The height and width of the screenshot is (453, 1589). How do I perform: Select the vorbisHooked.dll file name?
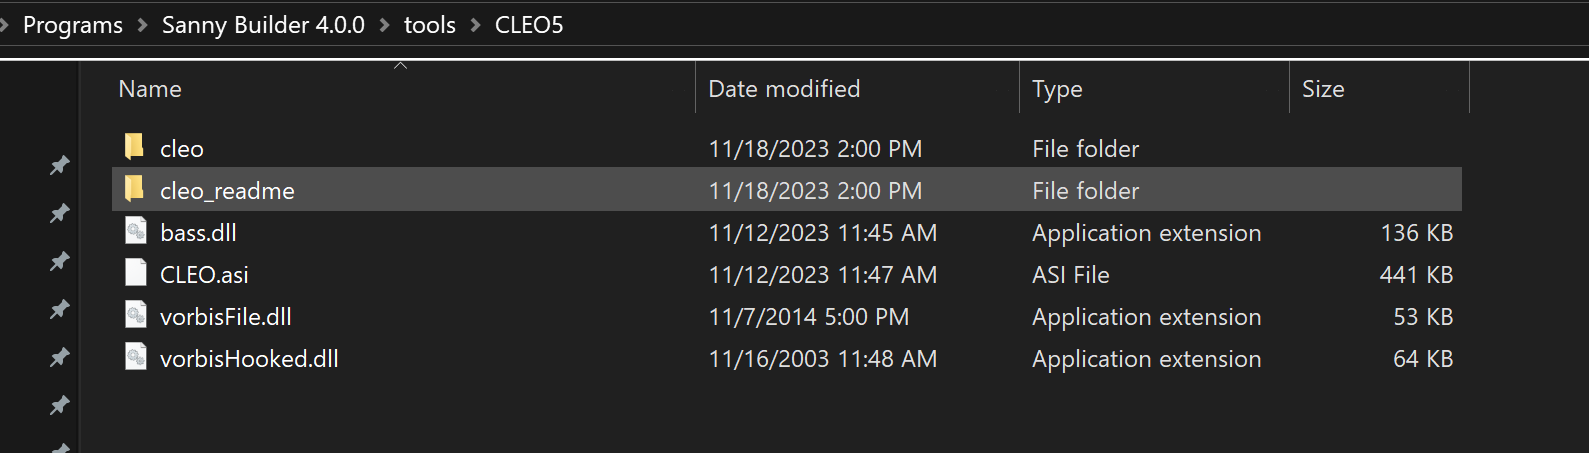tap(249, 359)
